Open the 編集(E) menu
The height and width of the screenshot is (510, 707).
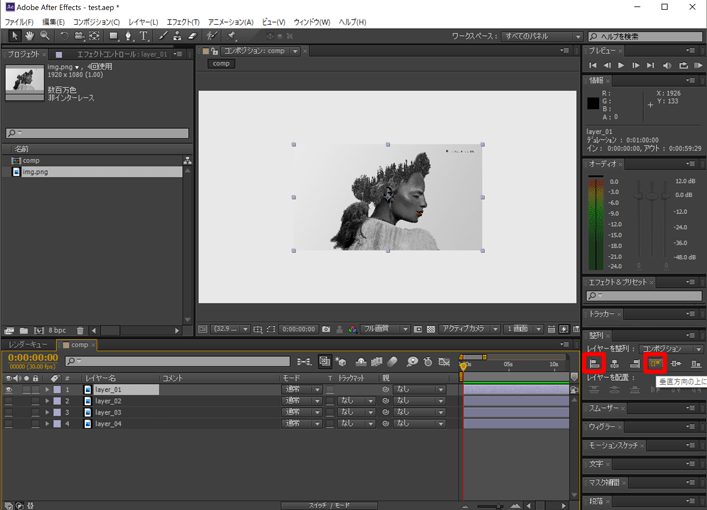click(x=53, y=22)
